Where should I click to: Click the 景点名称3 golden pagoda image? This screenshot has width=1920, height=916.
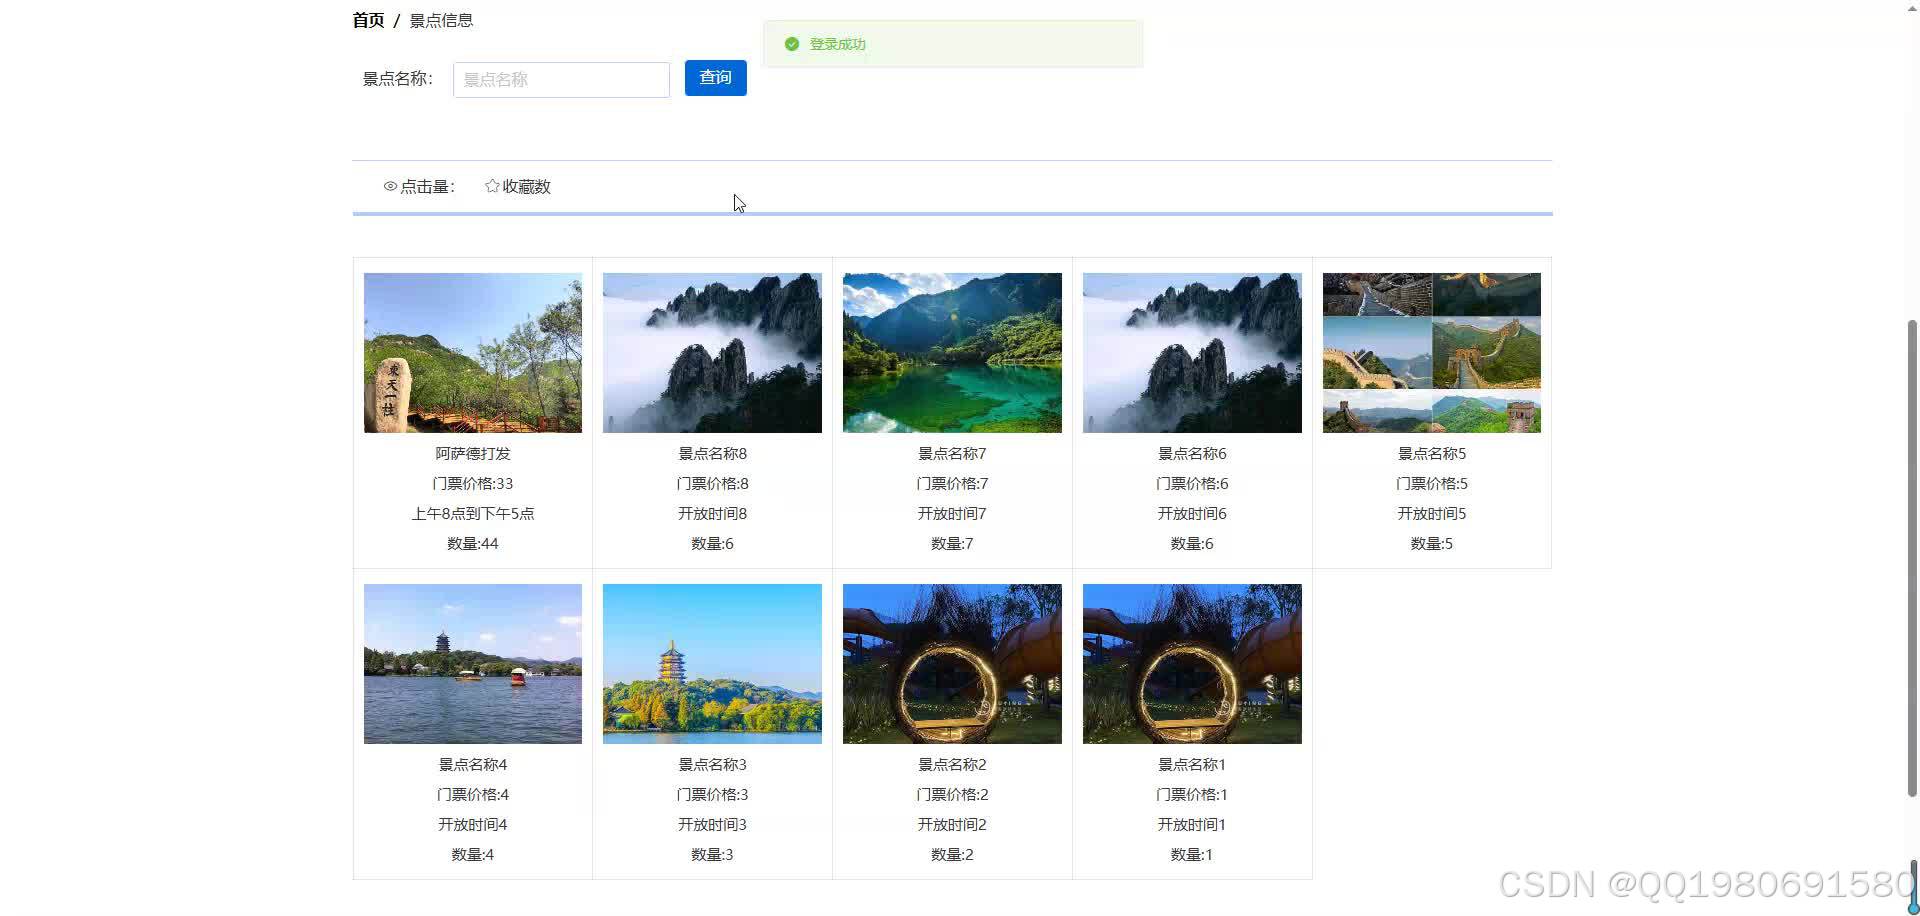coord(711,663)
